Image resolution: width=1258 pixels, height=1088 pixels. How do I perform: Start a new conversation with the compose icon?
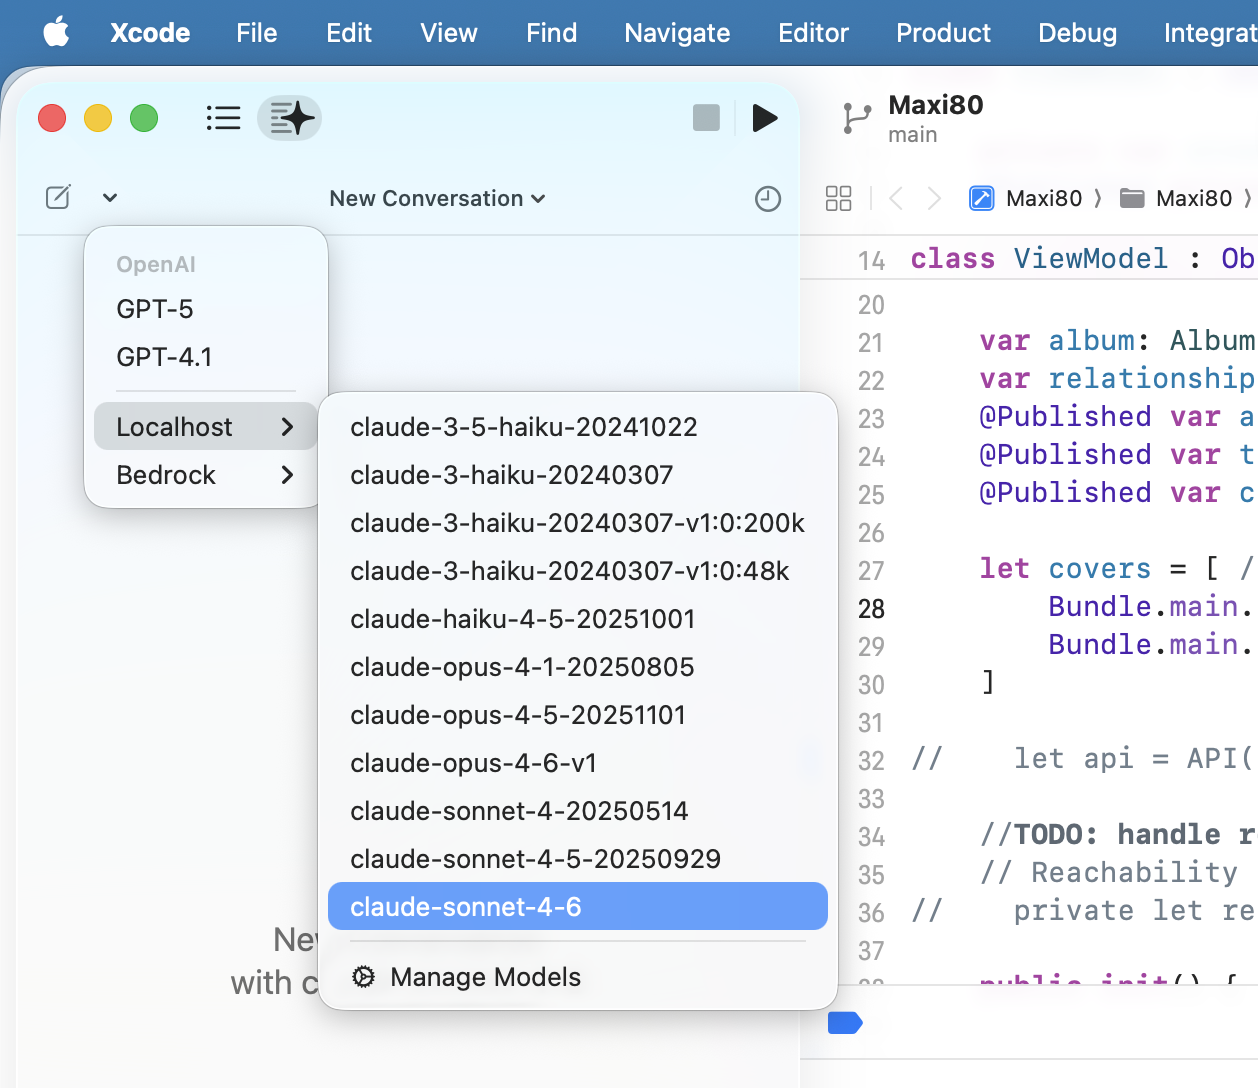[57, 197]
